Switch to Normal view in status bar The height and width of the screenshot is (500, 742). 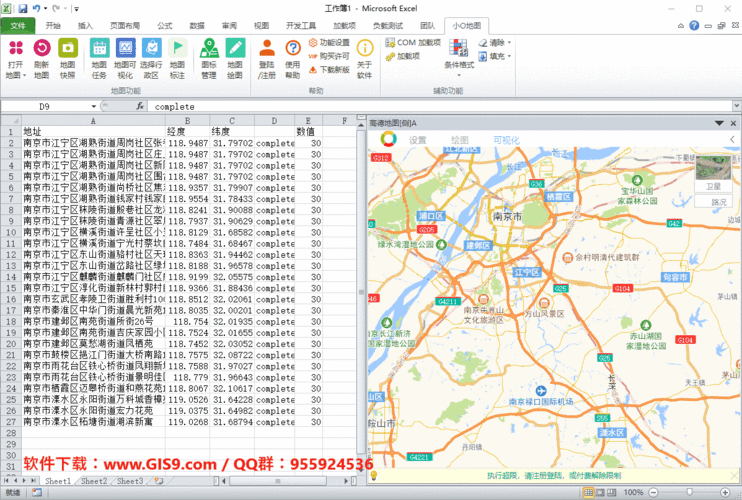pos(588,492)
